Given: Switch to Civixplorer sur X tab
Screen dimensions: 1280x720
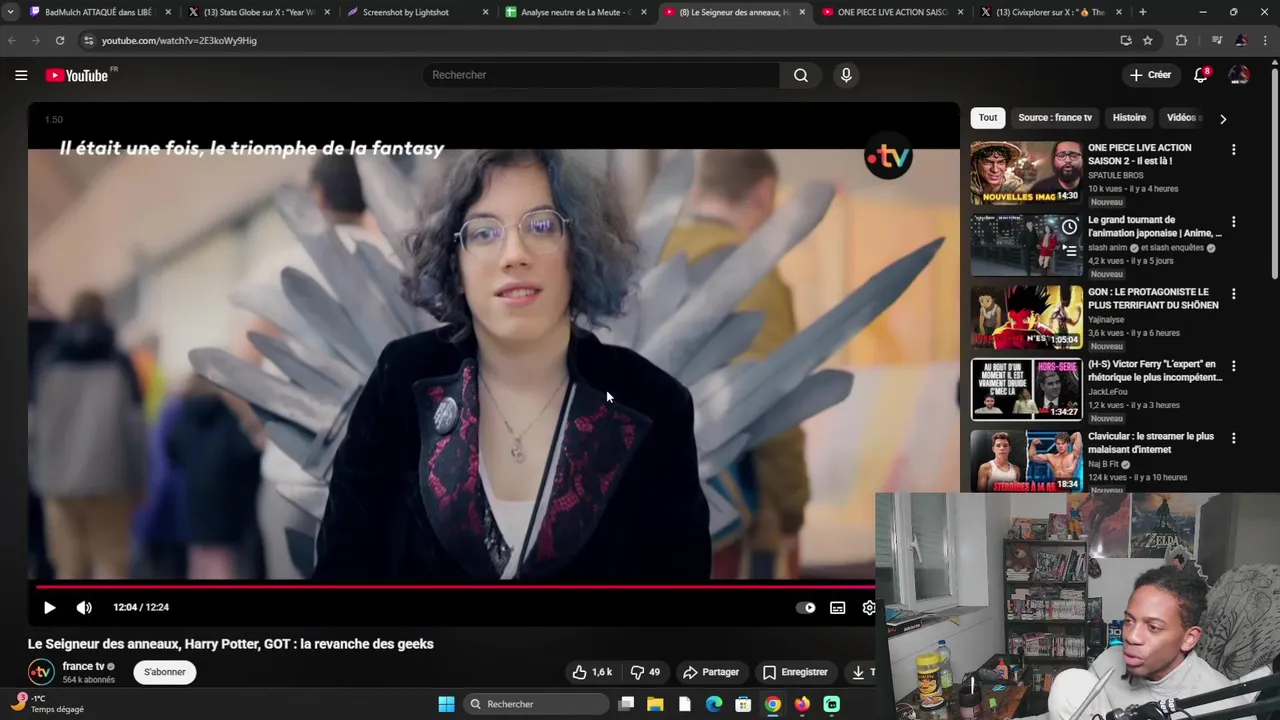Looking at the screenshot, I should coord(1050,12).
